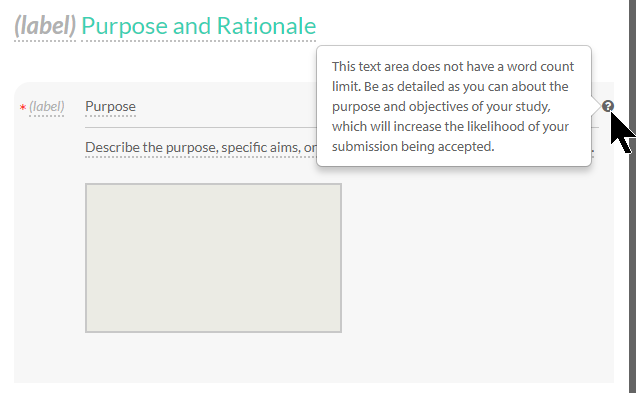Click the bottom border of the Purpose text area
Screen dimensions: 636x393
(213, 332)
